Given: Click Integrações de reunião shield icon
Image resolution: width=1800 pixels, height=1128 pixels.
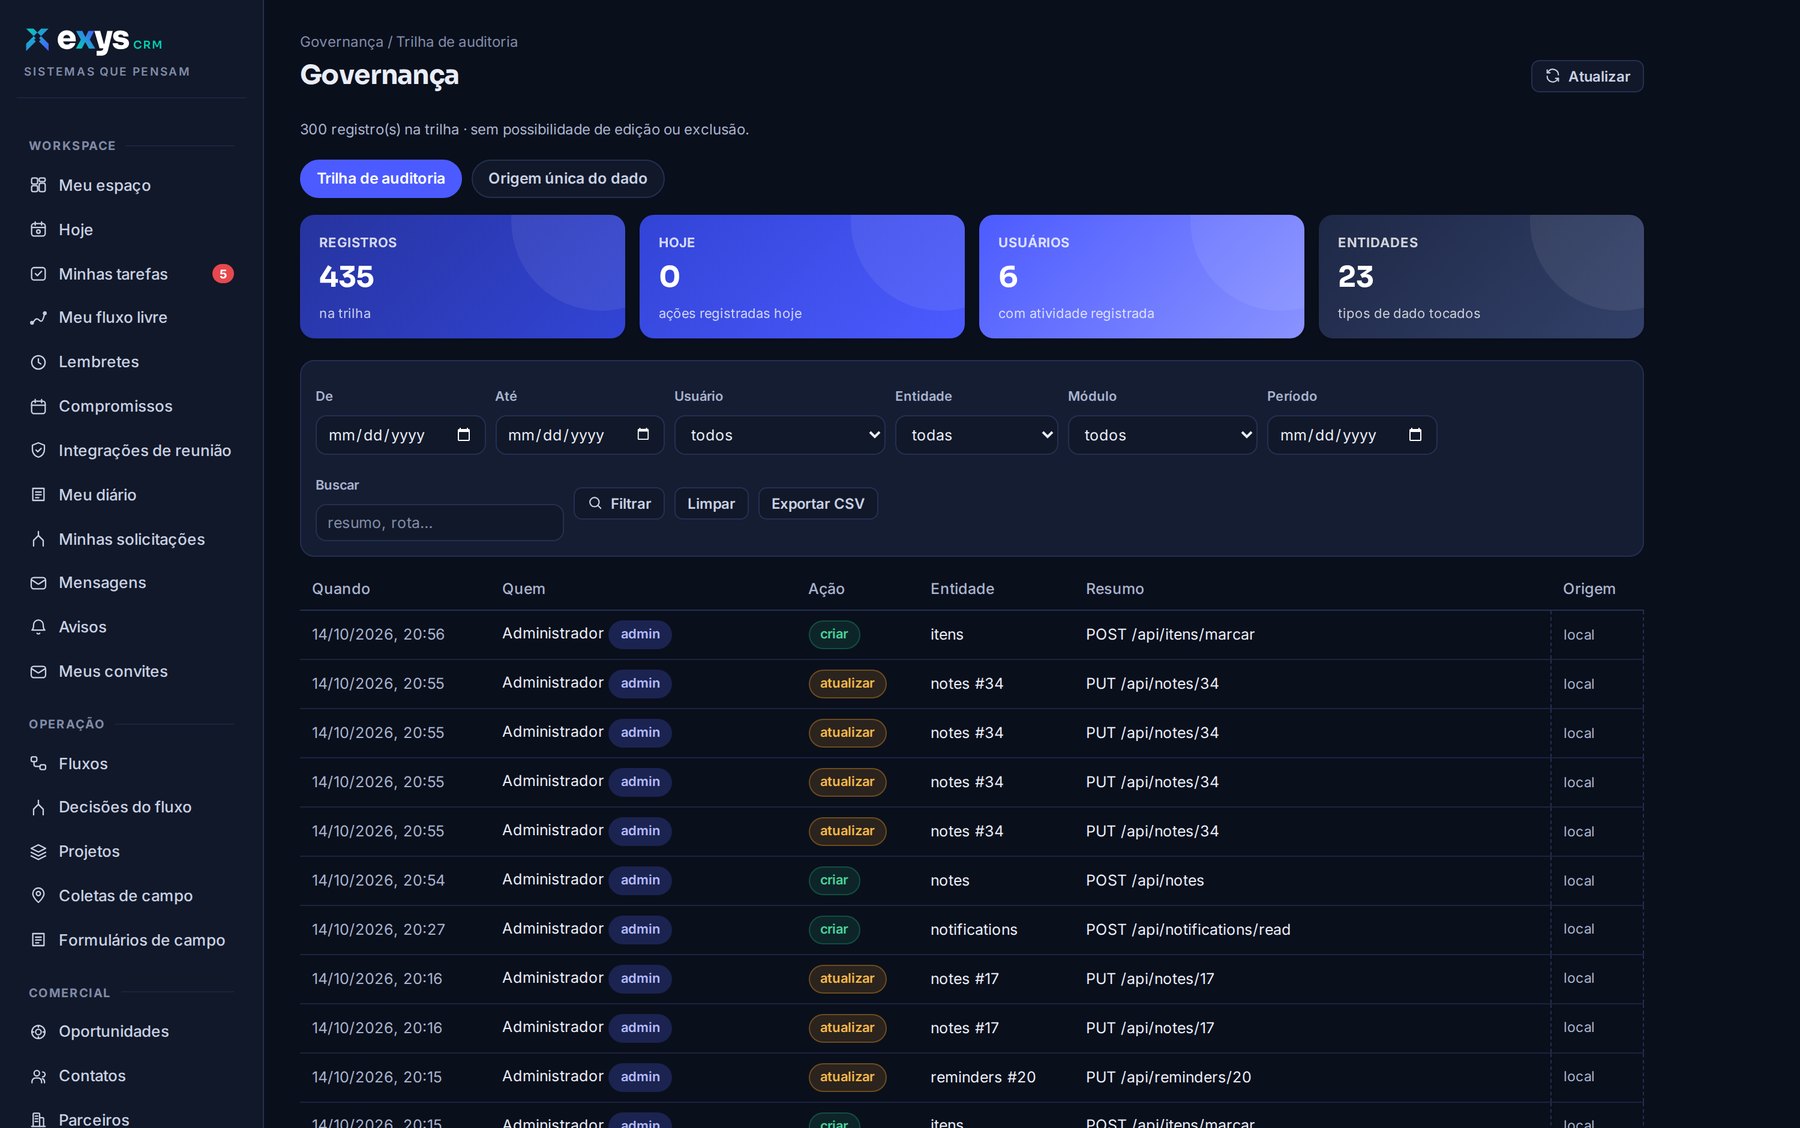Looking at the screenshot, I should click(x=38, y=450).
